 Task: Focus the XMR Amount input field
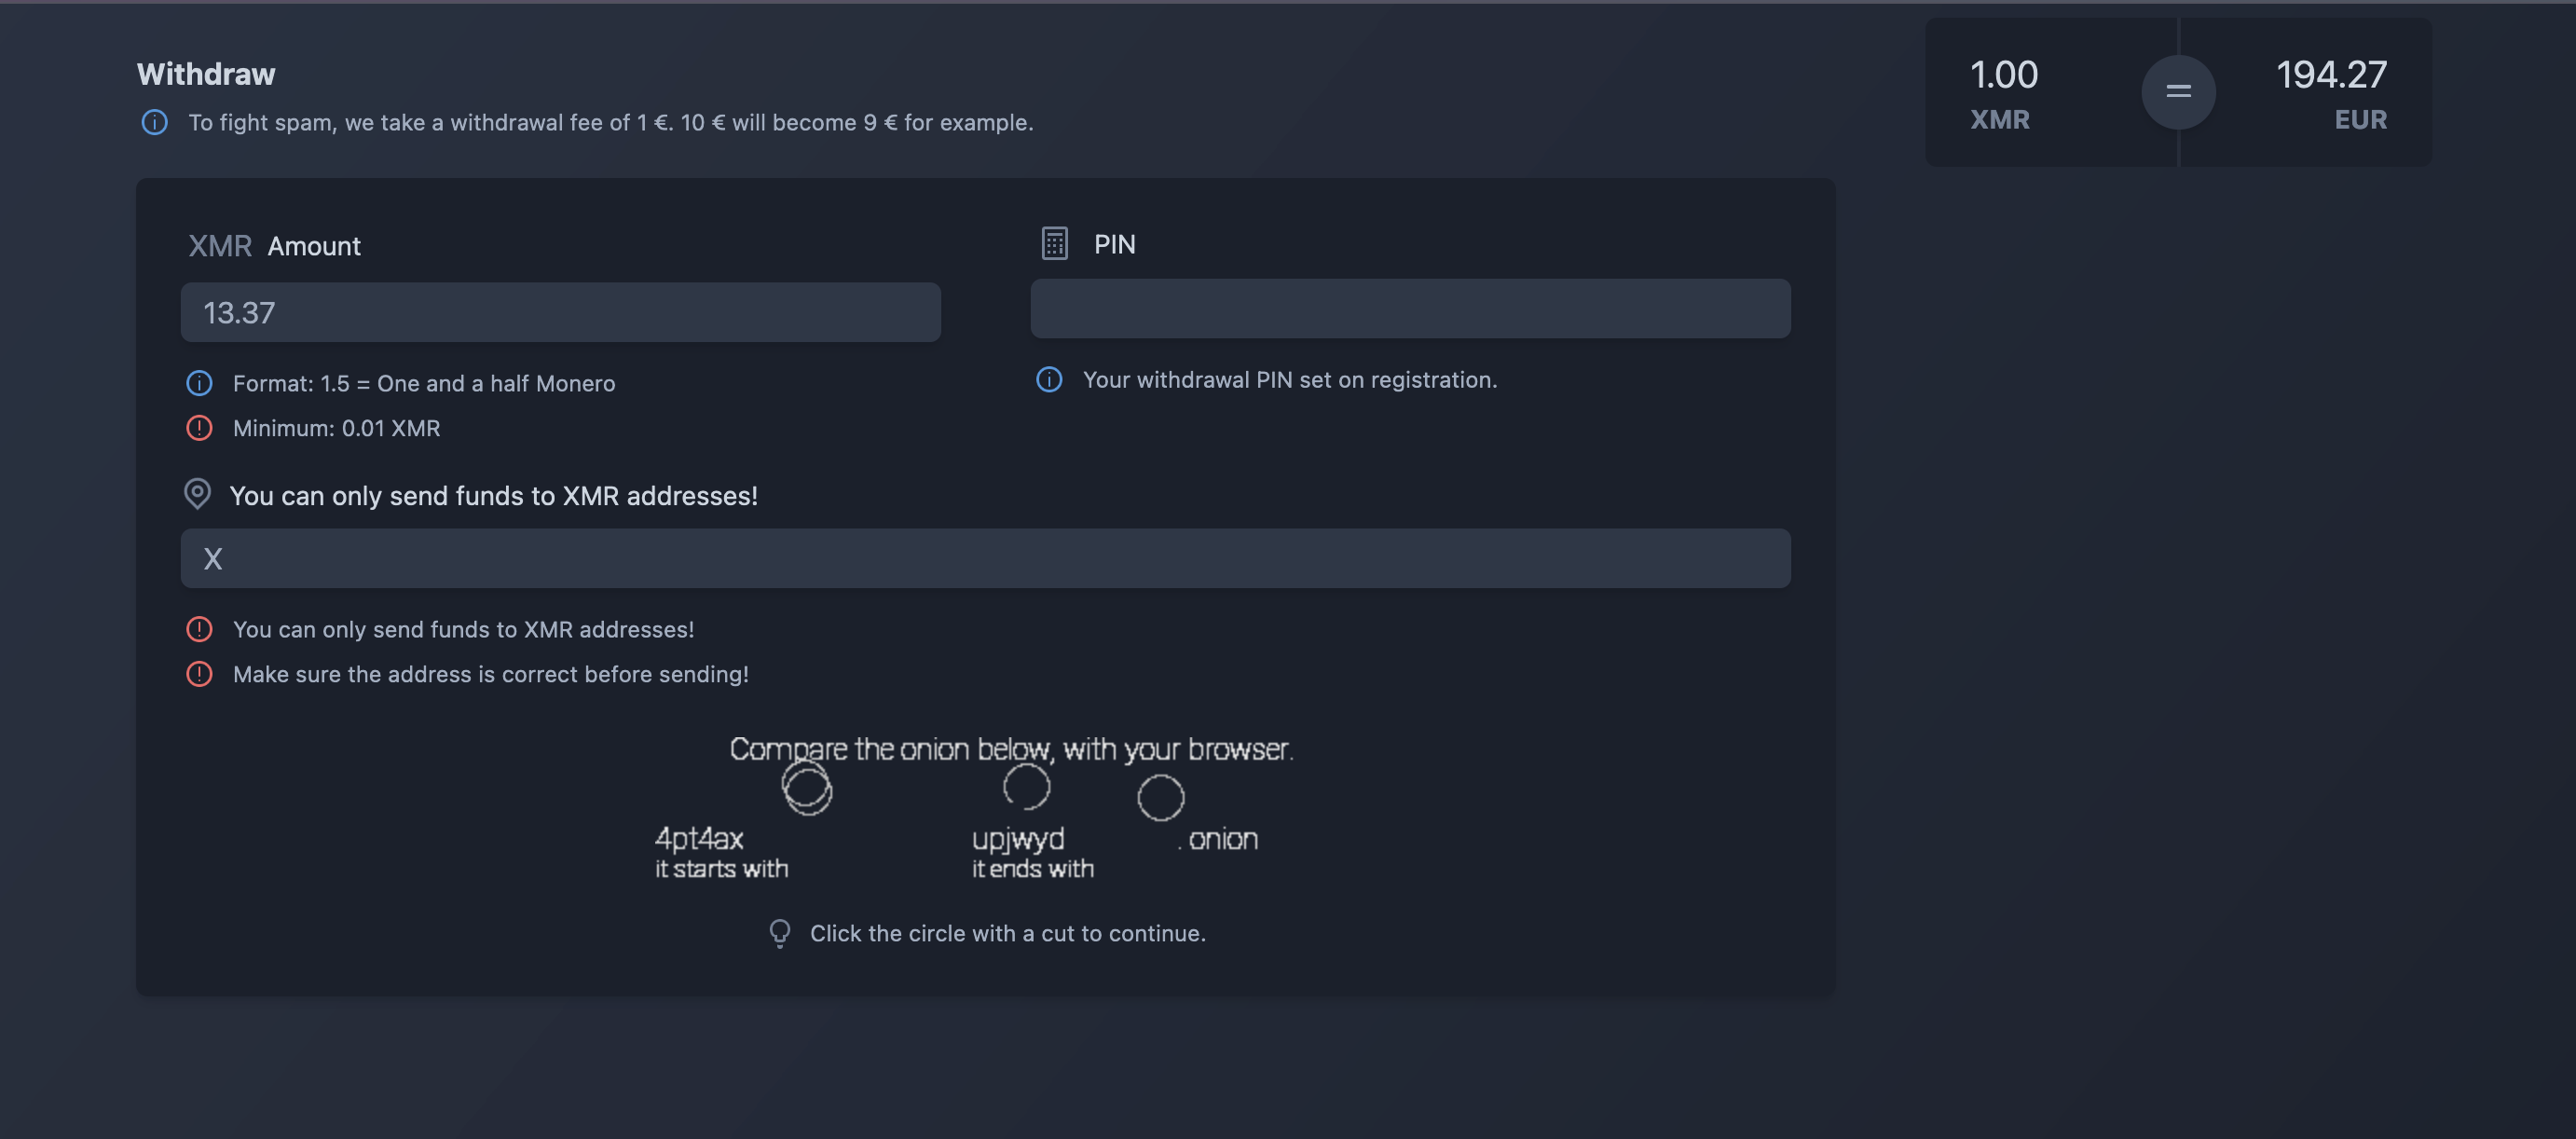pos(560,312)
